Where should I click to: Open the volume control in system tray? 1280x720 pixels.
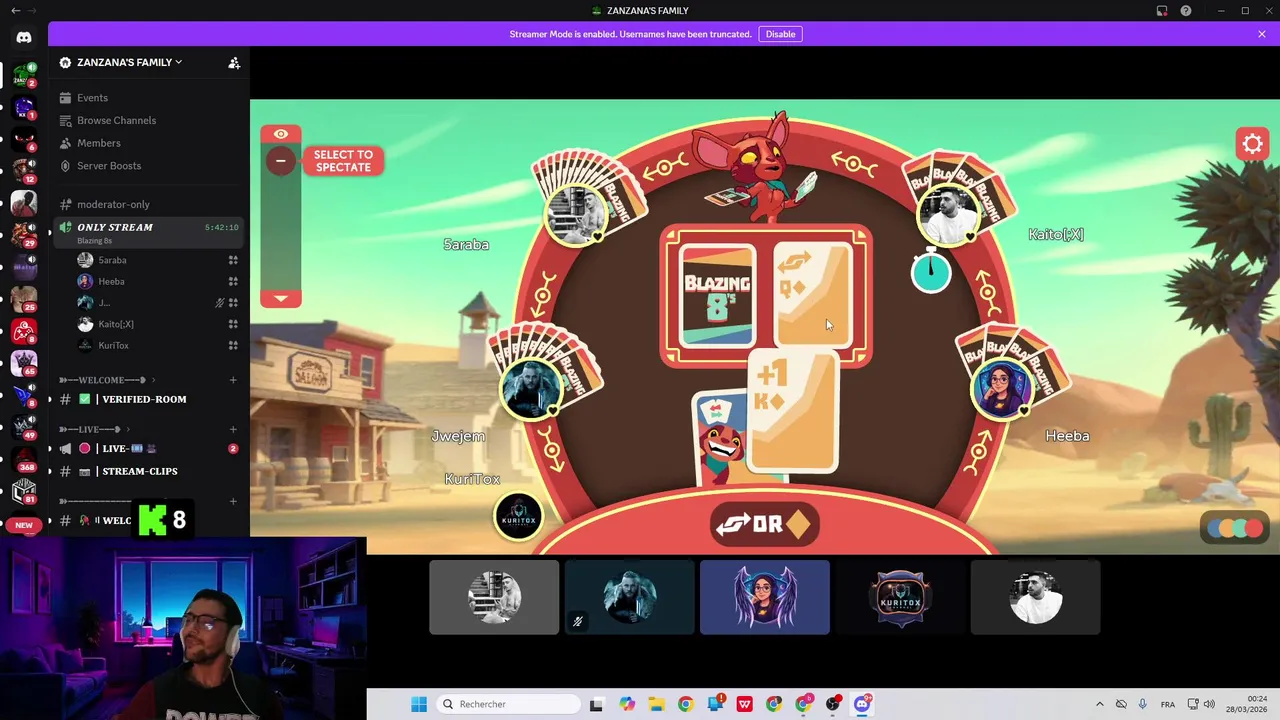pyautogui.click(x=1210, y=704)
